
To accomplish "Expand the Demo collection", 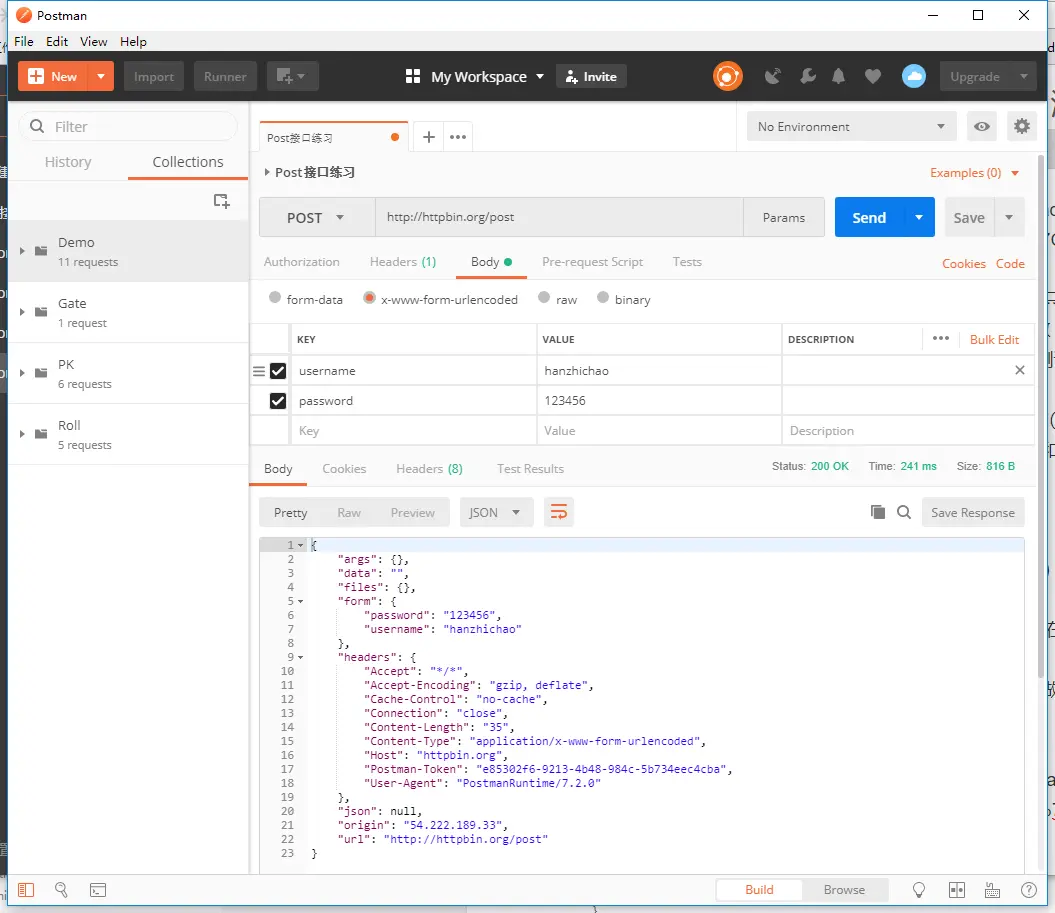I will pyautogui.click(x=22, y=251).
